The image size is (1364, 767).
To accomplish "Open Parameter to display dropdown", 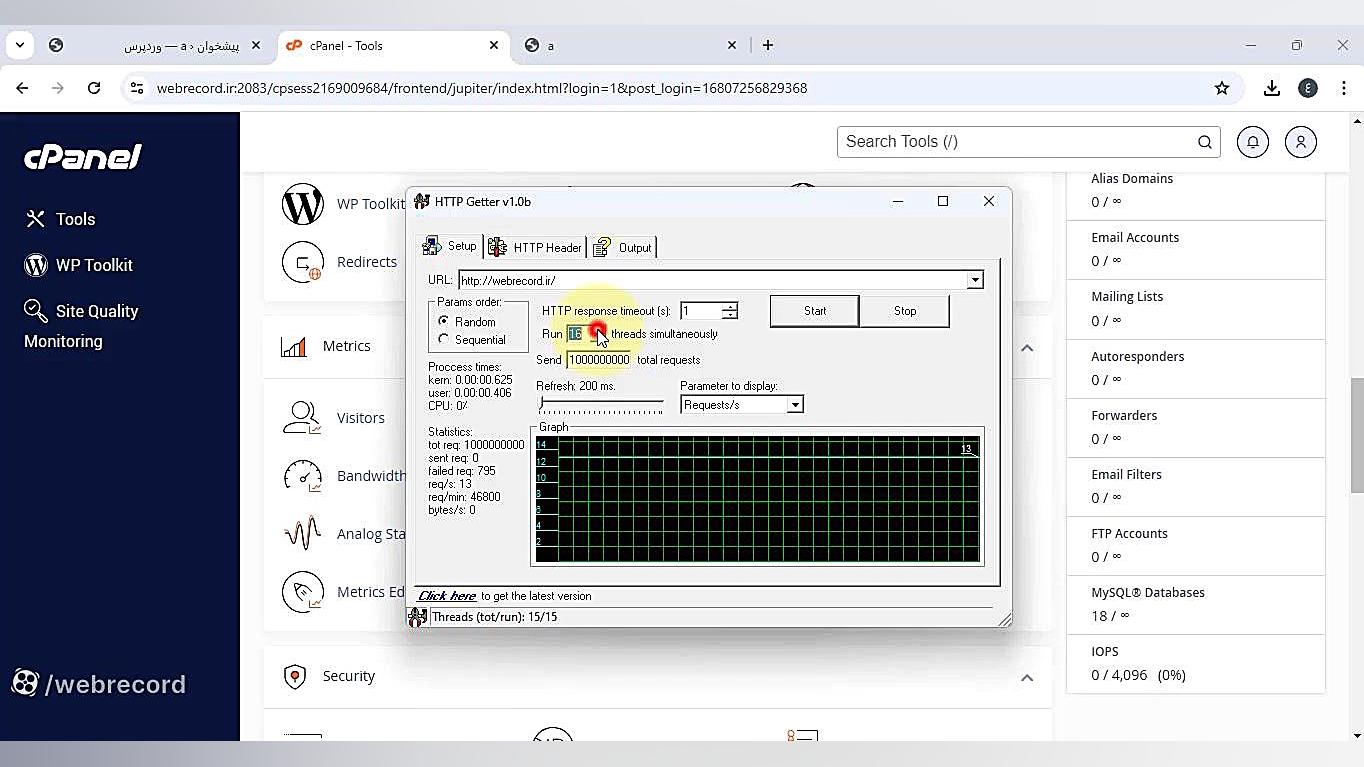I will pos(794,405).
